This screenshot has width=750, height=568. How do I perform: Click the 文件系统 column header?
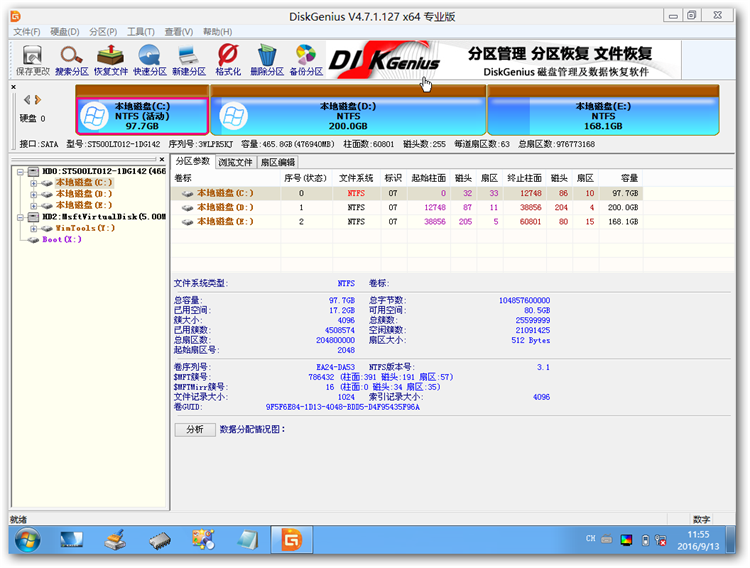356,178
